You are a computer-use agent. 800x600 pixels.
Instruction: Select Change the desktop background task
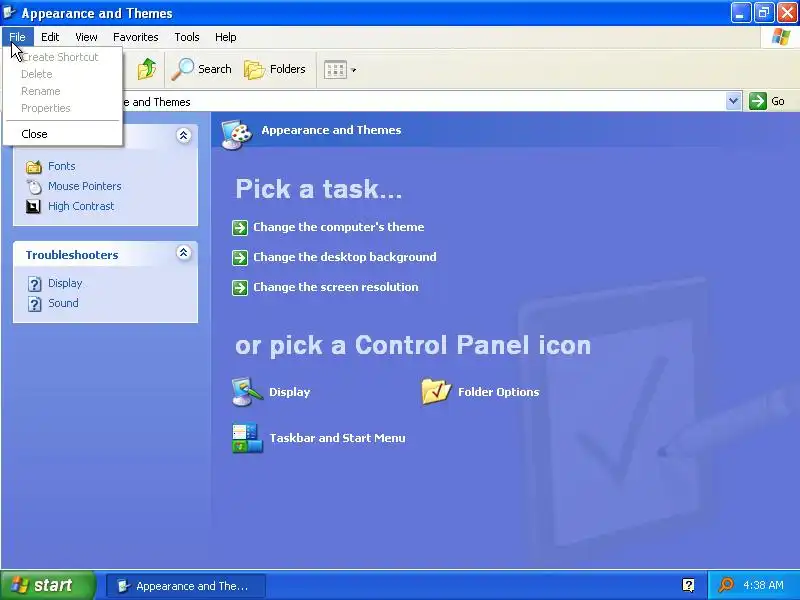(345, 257)
